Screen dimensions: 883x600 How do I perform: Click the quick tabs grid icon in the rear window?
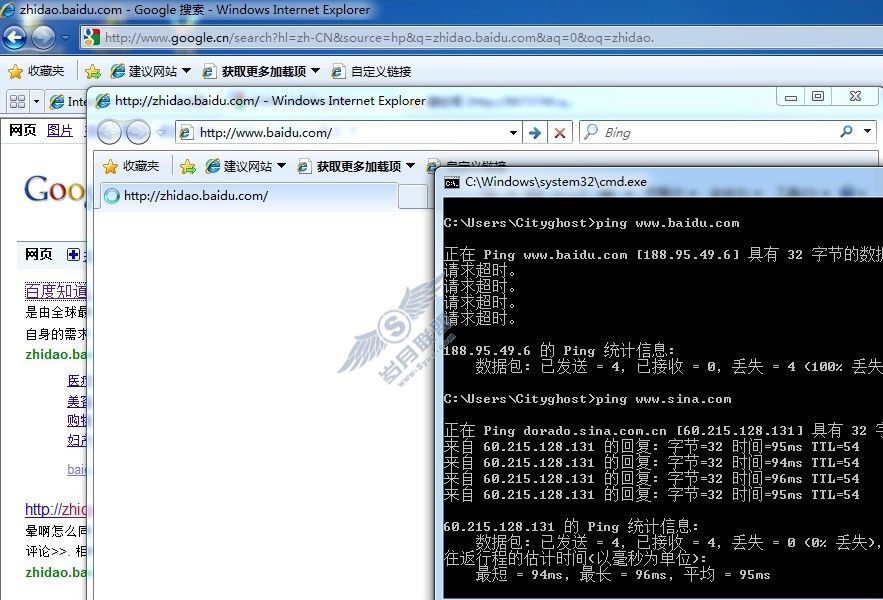[x=17, y=101]
